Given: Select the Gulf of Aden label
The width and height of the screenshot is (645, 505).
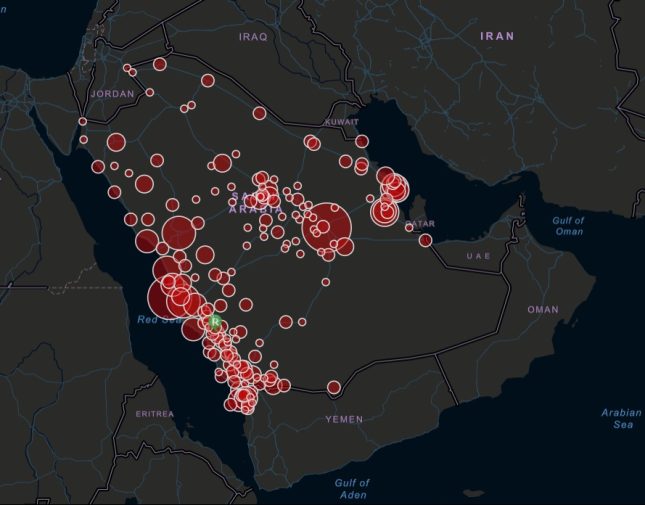Looking at the screenshot, I should click(352, 488).
